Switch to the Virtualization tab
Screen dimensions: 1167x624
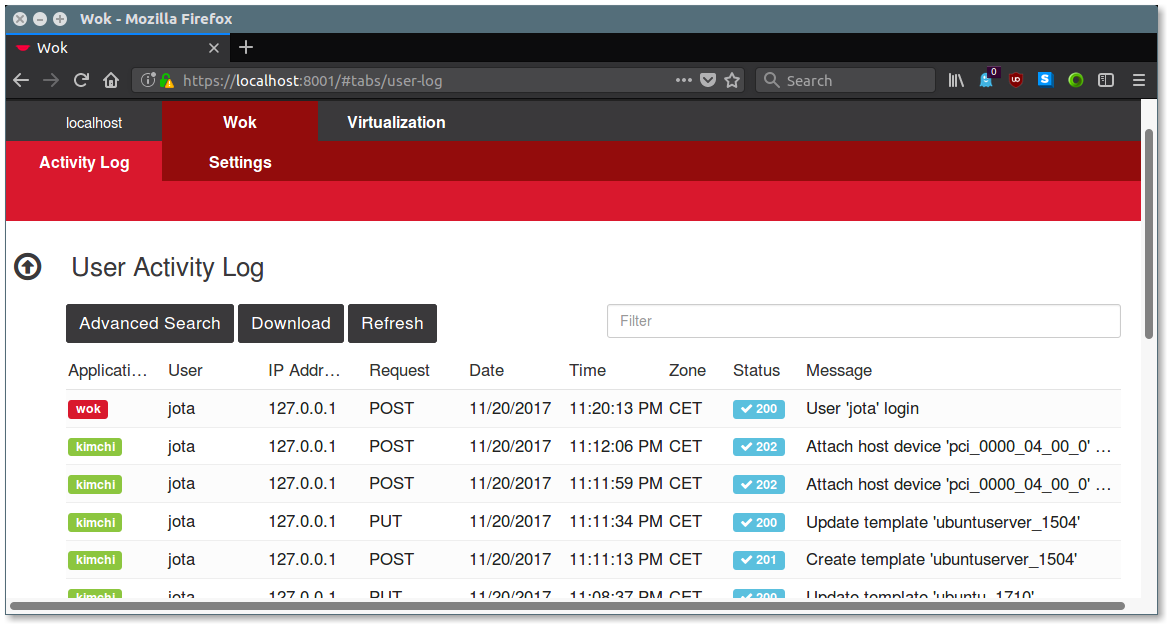click(396, 122)
